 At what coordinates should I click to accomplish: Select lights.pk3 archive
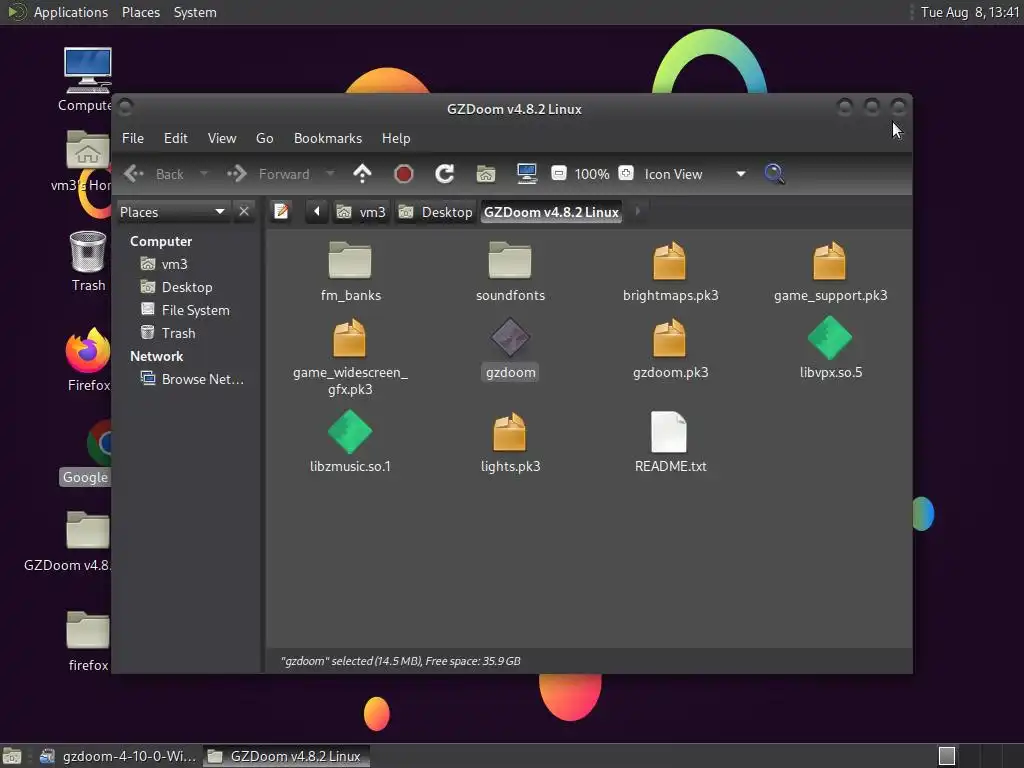[x=510, y=441]
